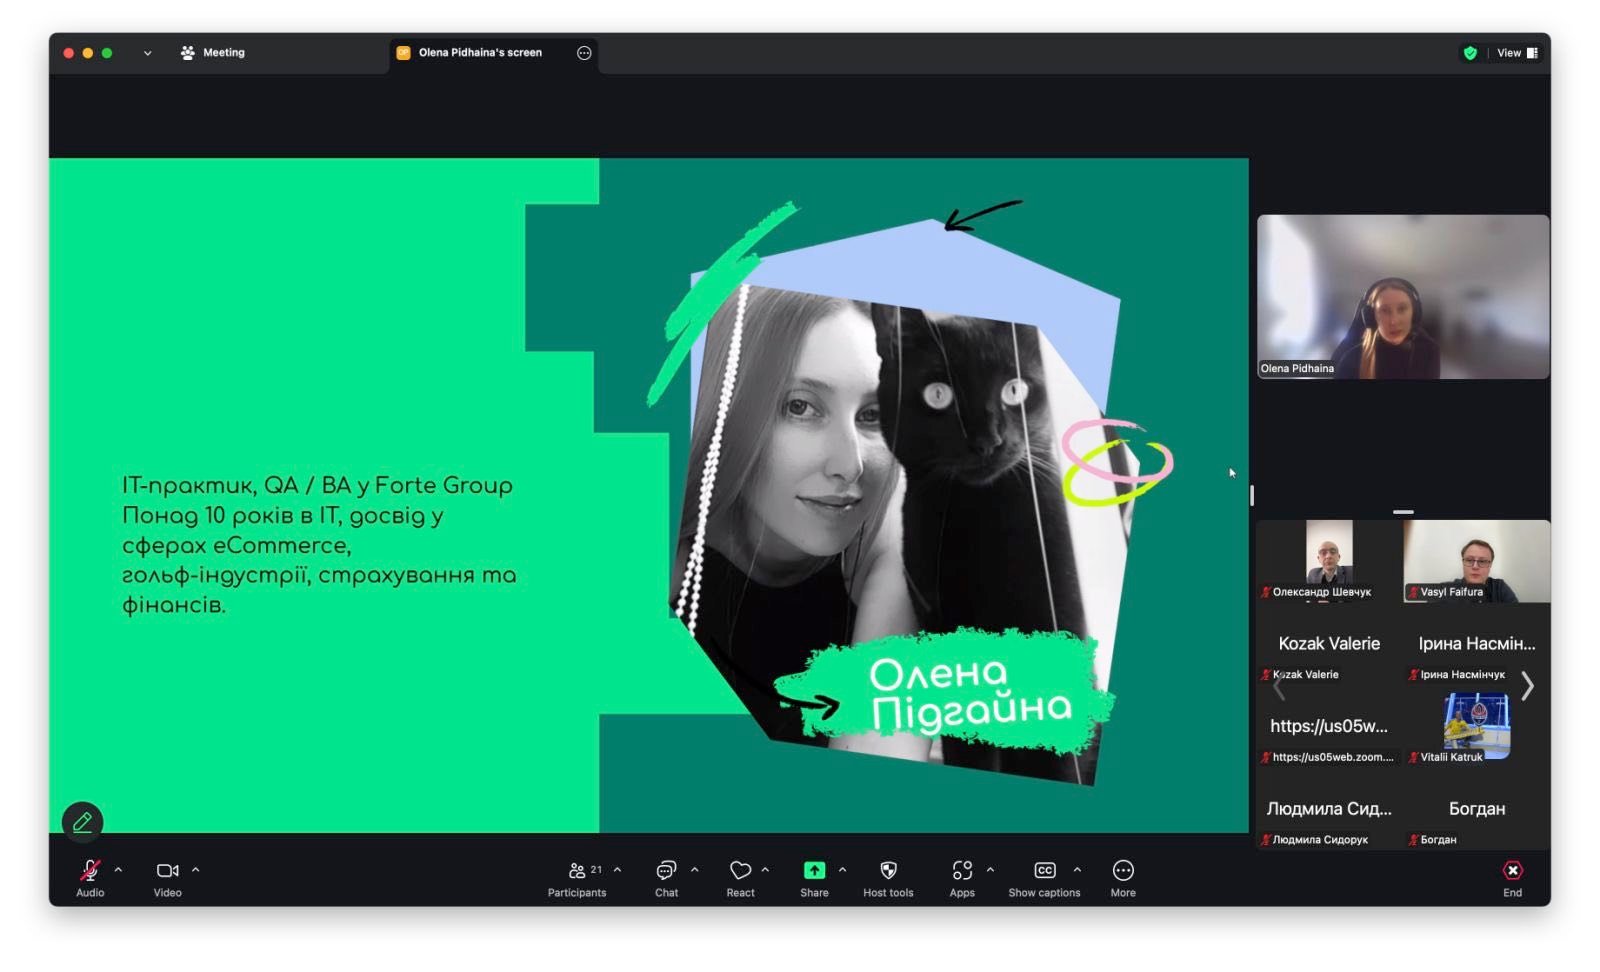Image resolution: width=1600 pixels, height=972 pixels.
Task: Open the Participants panel
Action: click(577, 877)
